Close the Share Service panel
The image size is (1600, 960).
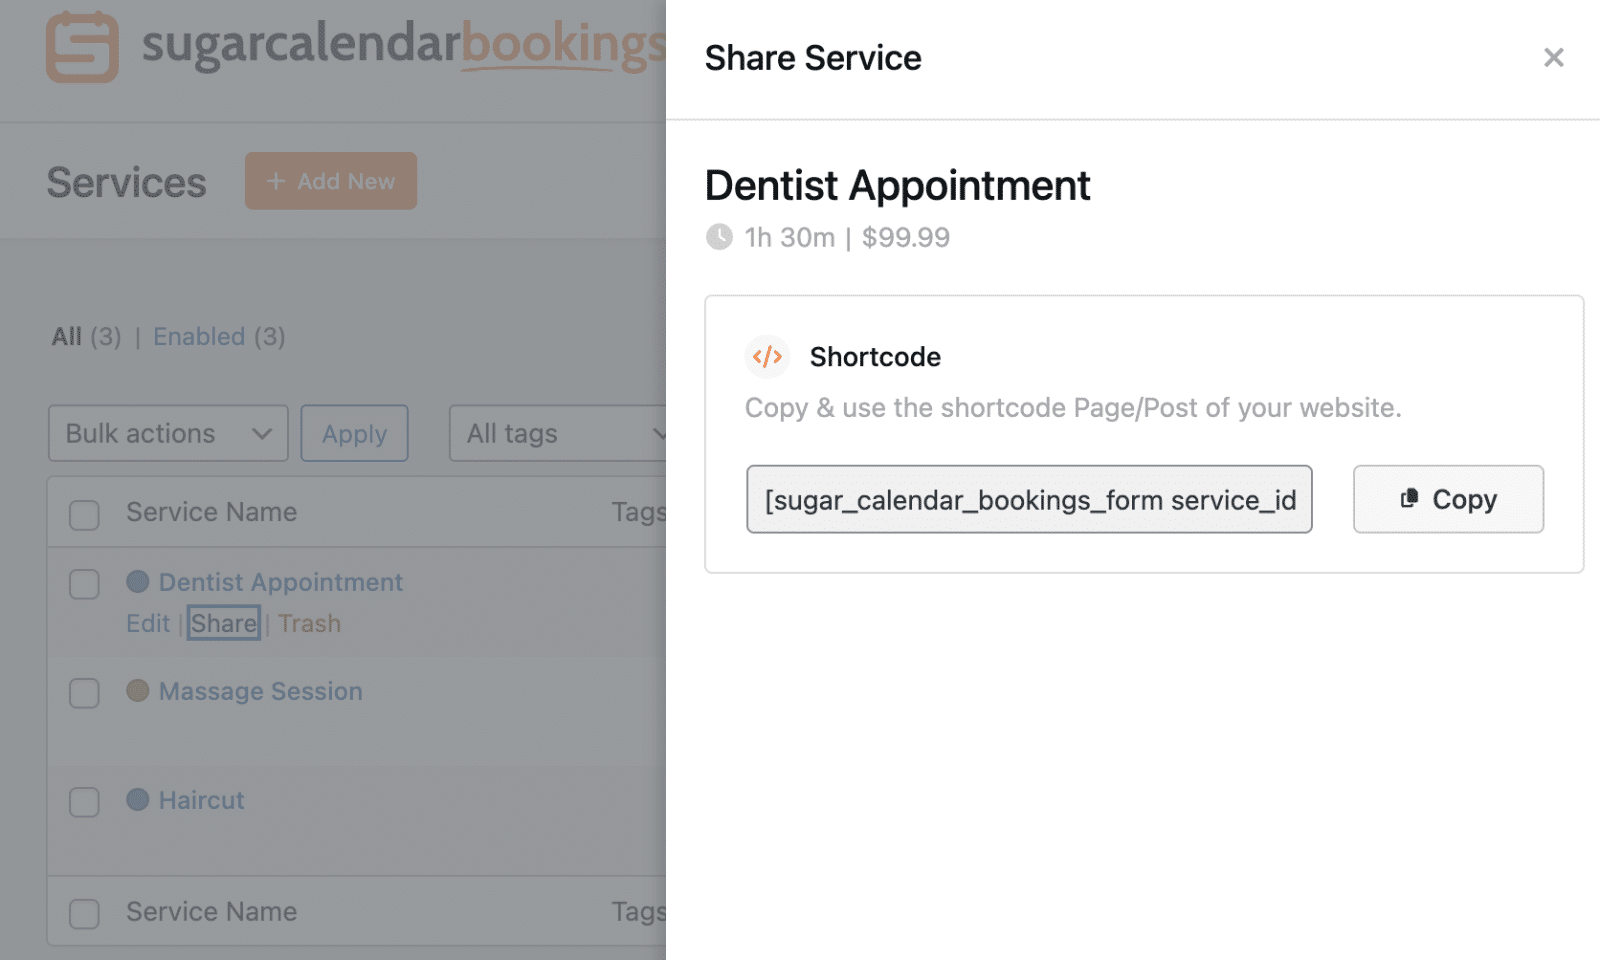(x=1553, y=57)
